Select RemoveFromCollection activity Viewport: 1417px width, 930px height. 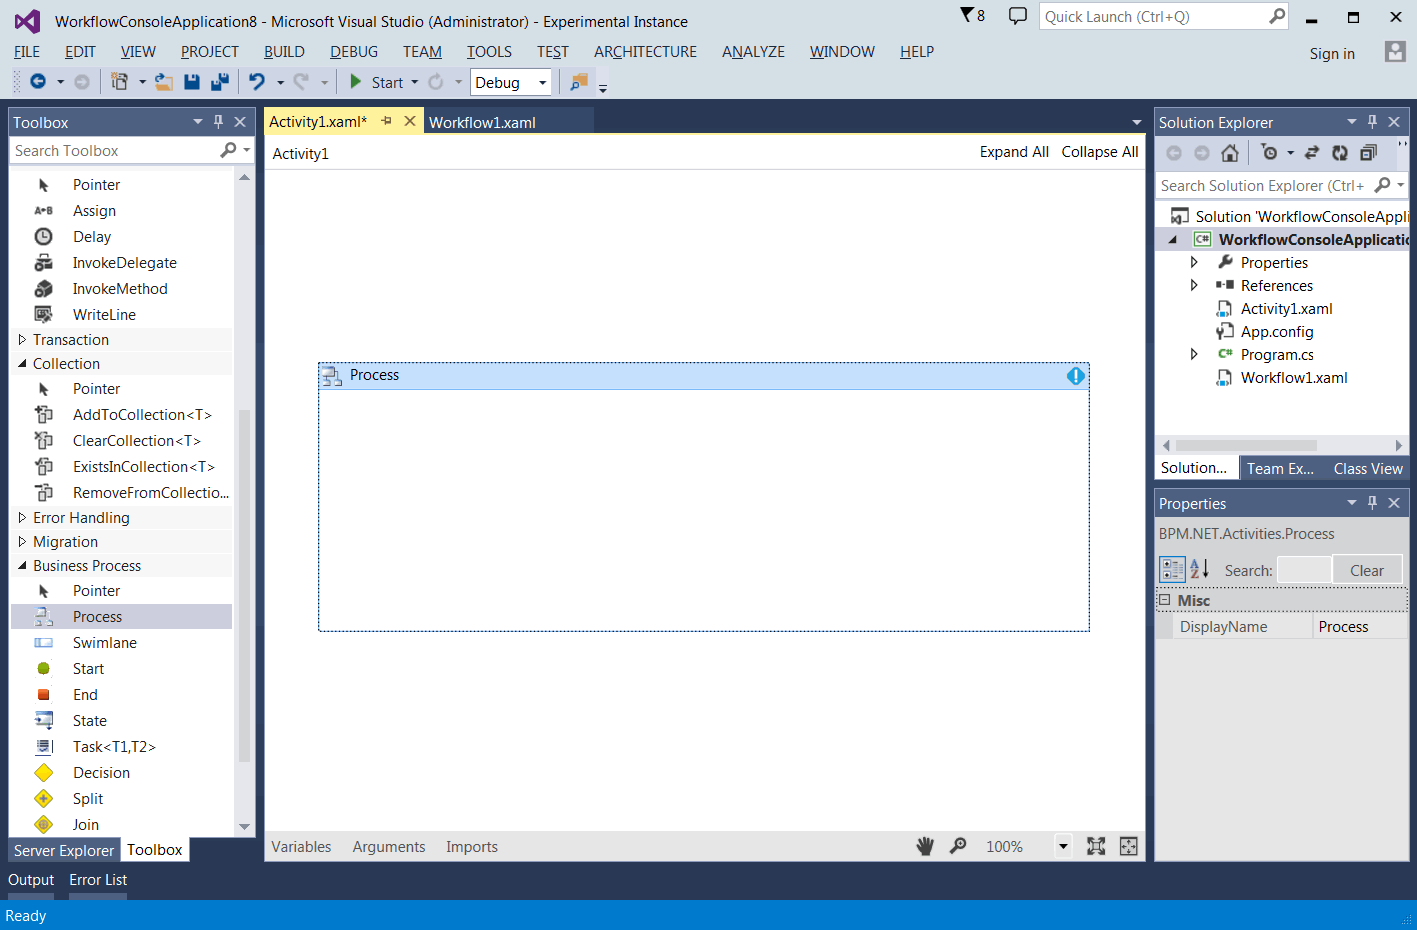(x=150, y=493)
